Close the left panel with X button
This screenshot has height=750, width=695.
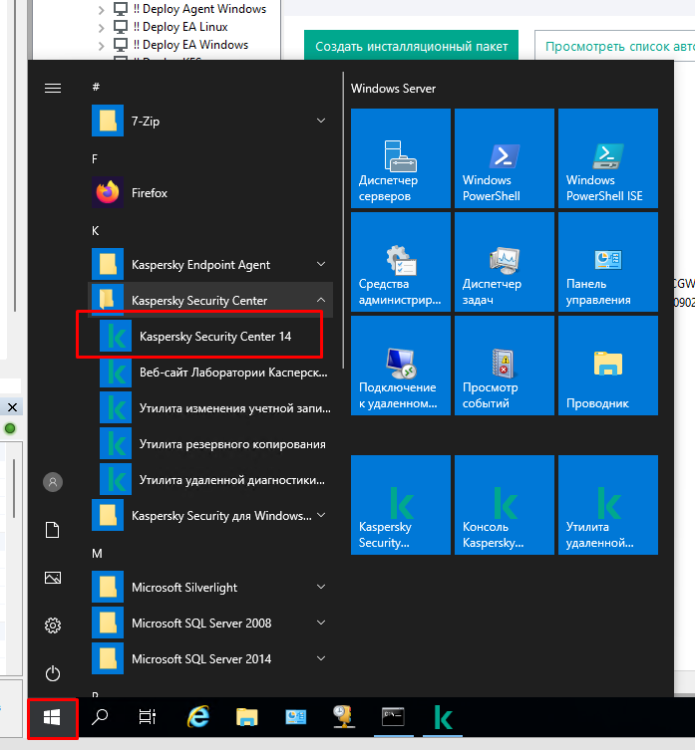tap(12, 408)
